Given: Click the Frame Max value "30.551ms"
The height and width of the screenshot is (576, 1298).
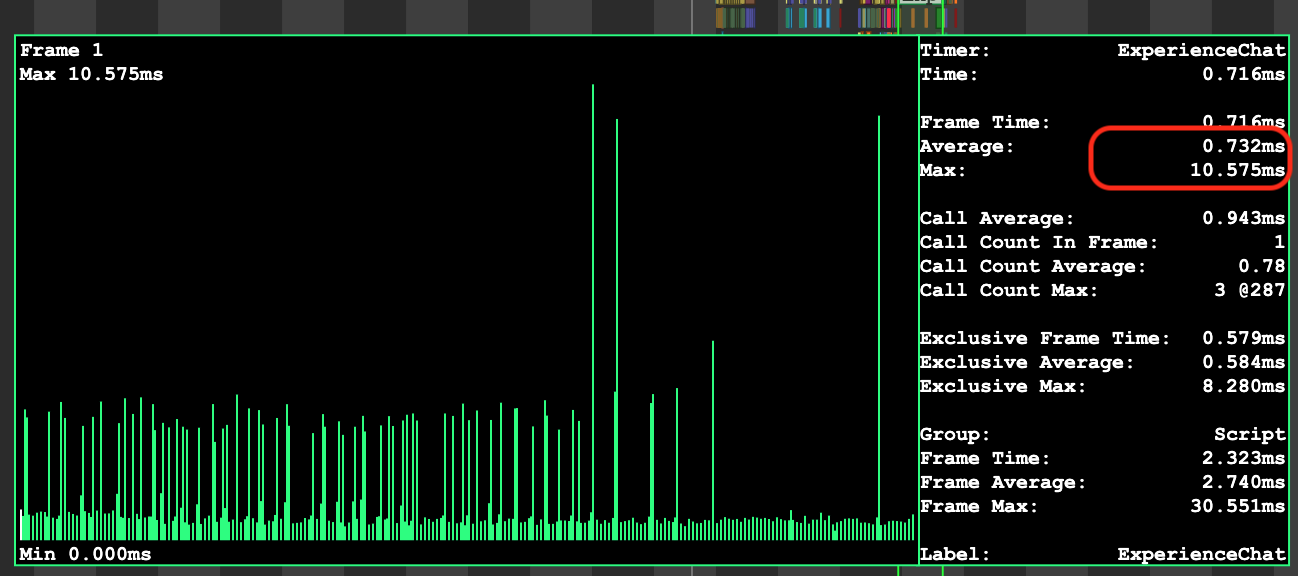Looking at the screenshot, I should coord(1238,506).
